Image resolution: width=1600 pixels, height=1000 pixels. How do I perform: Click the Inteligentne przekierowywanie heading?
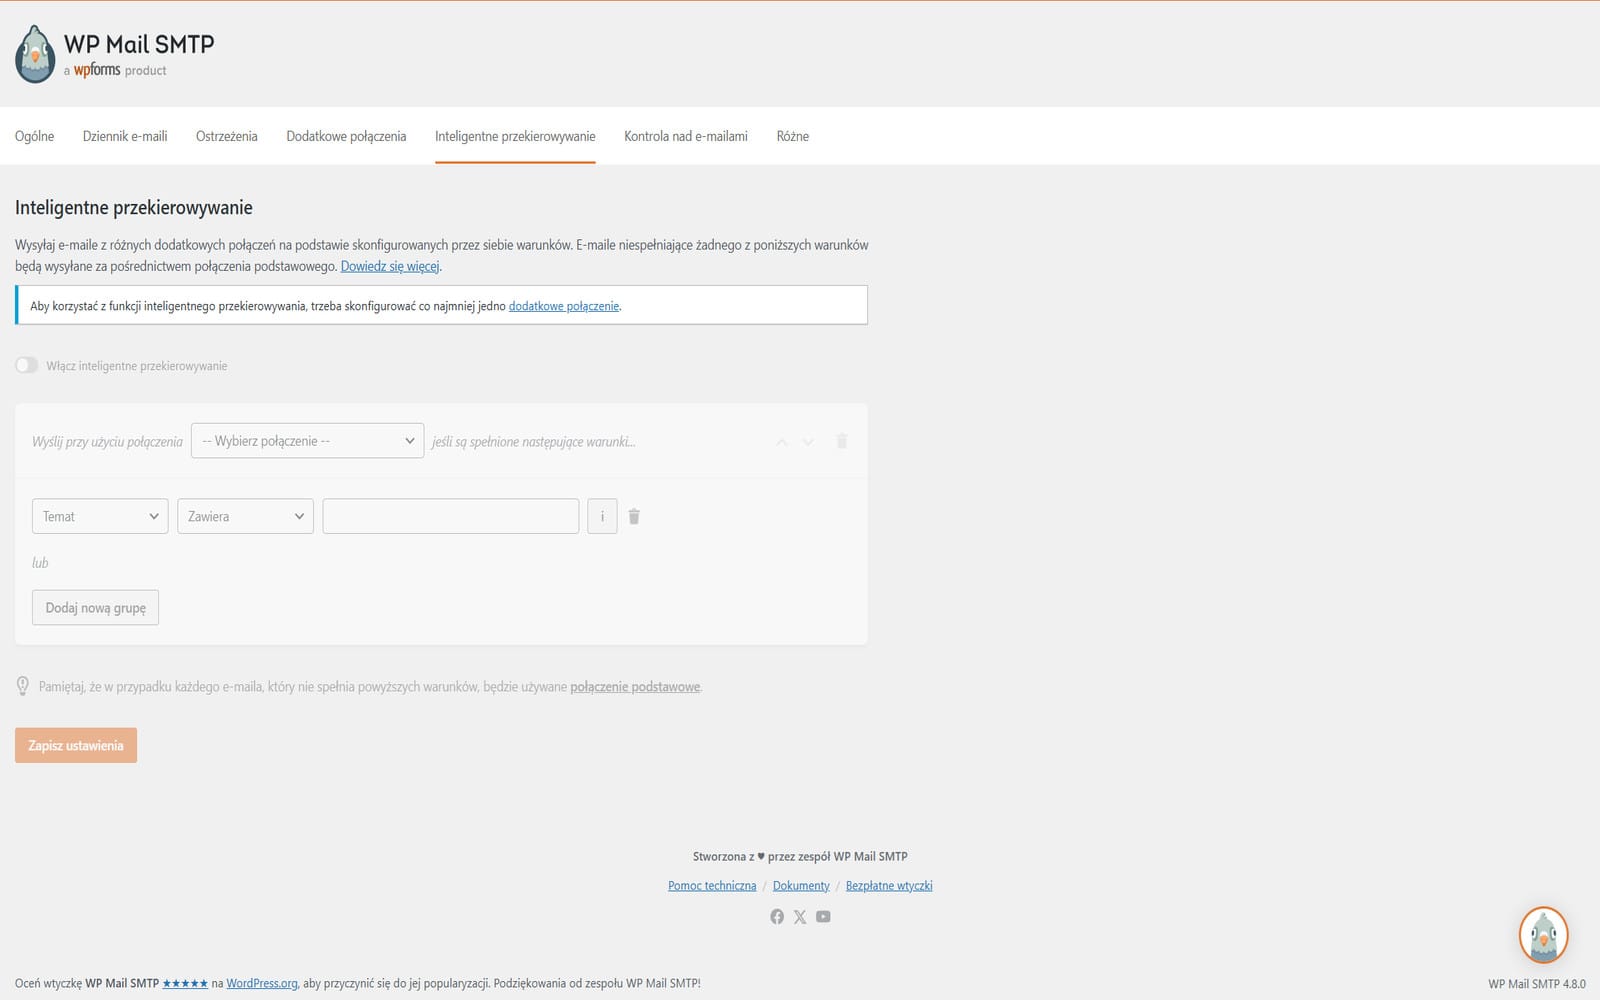[x=134, y=208]
